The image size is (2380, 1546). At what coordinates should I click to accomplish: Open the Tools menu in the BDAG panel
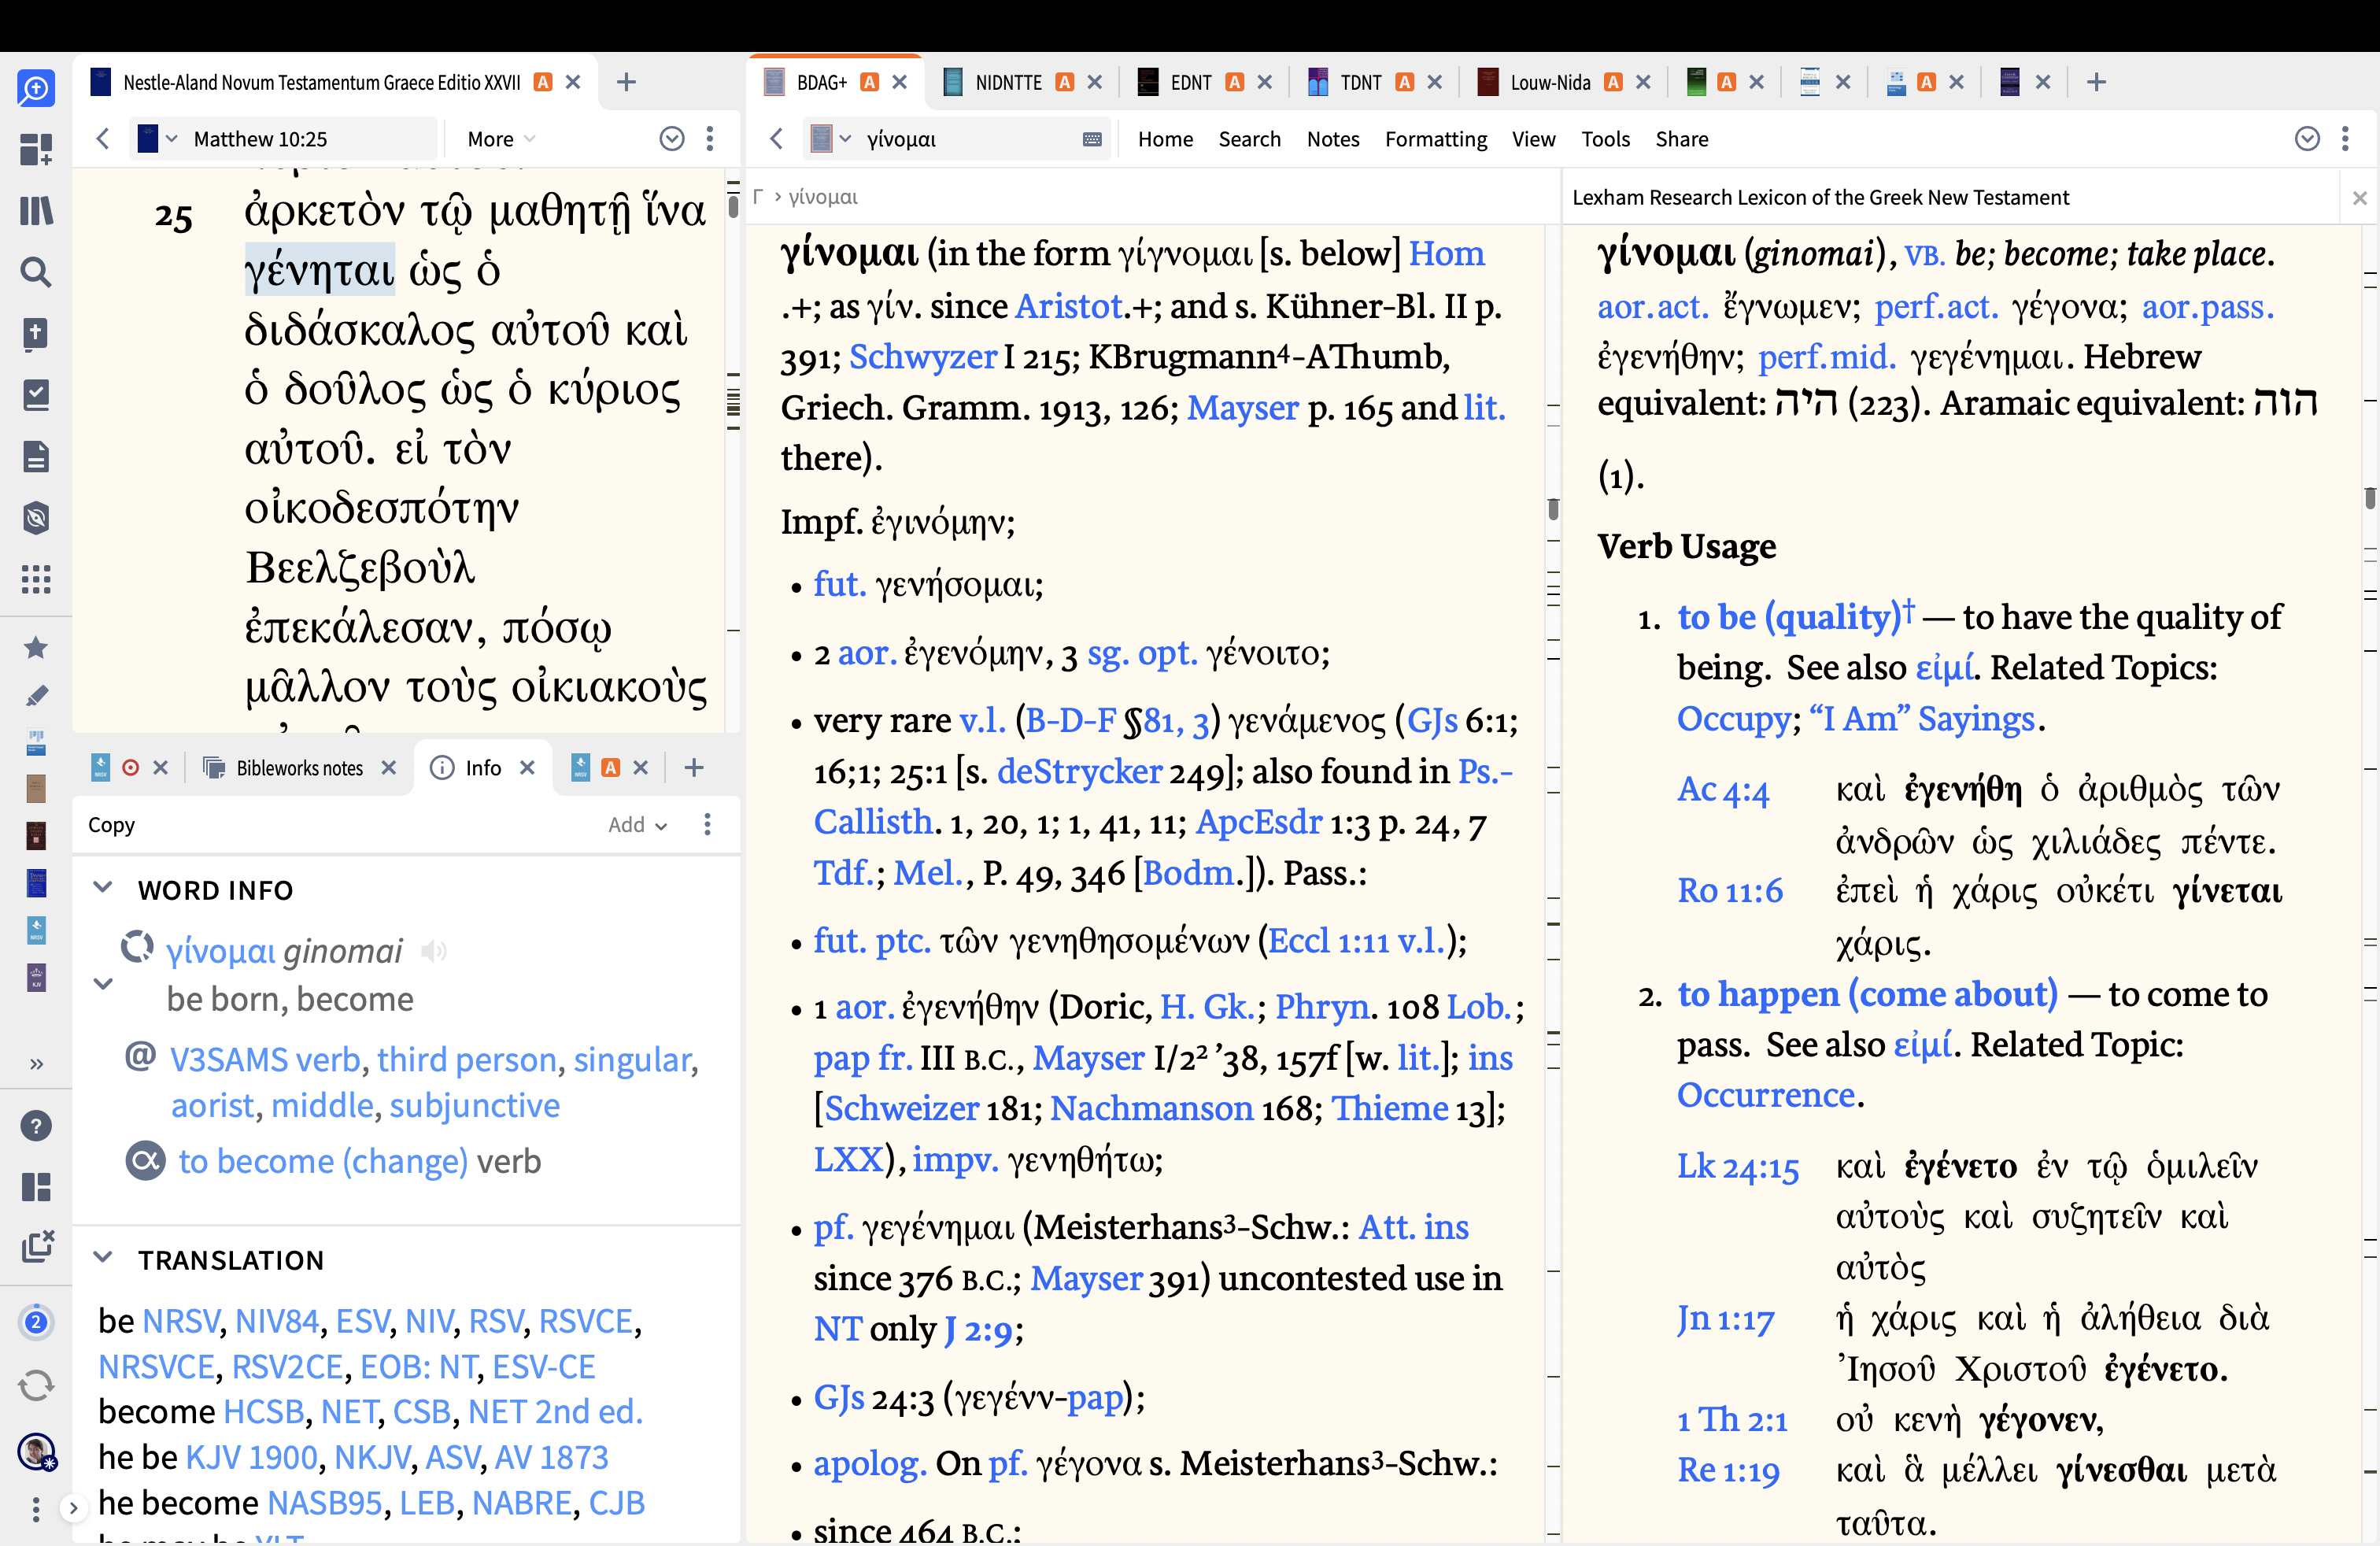pos(1605,138)
